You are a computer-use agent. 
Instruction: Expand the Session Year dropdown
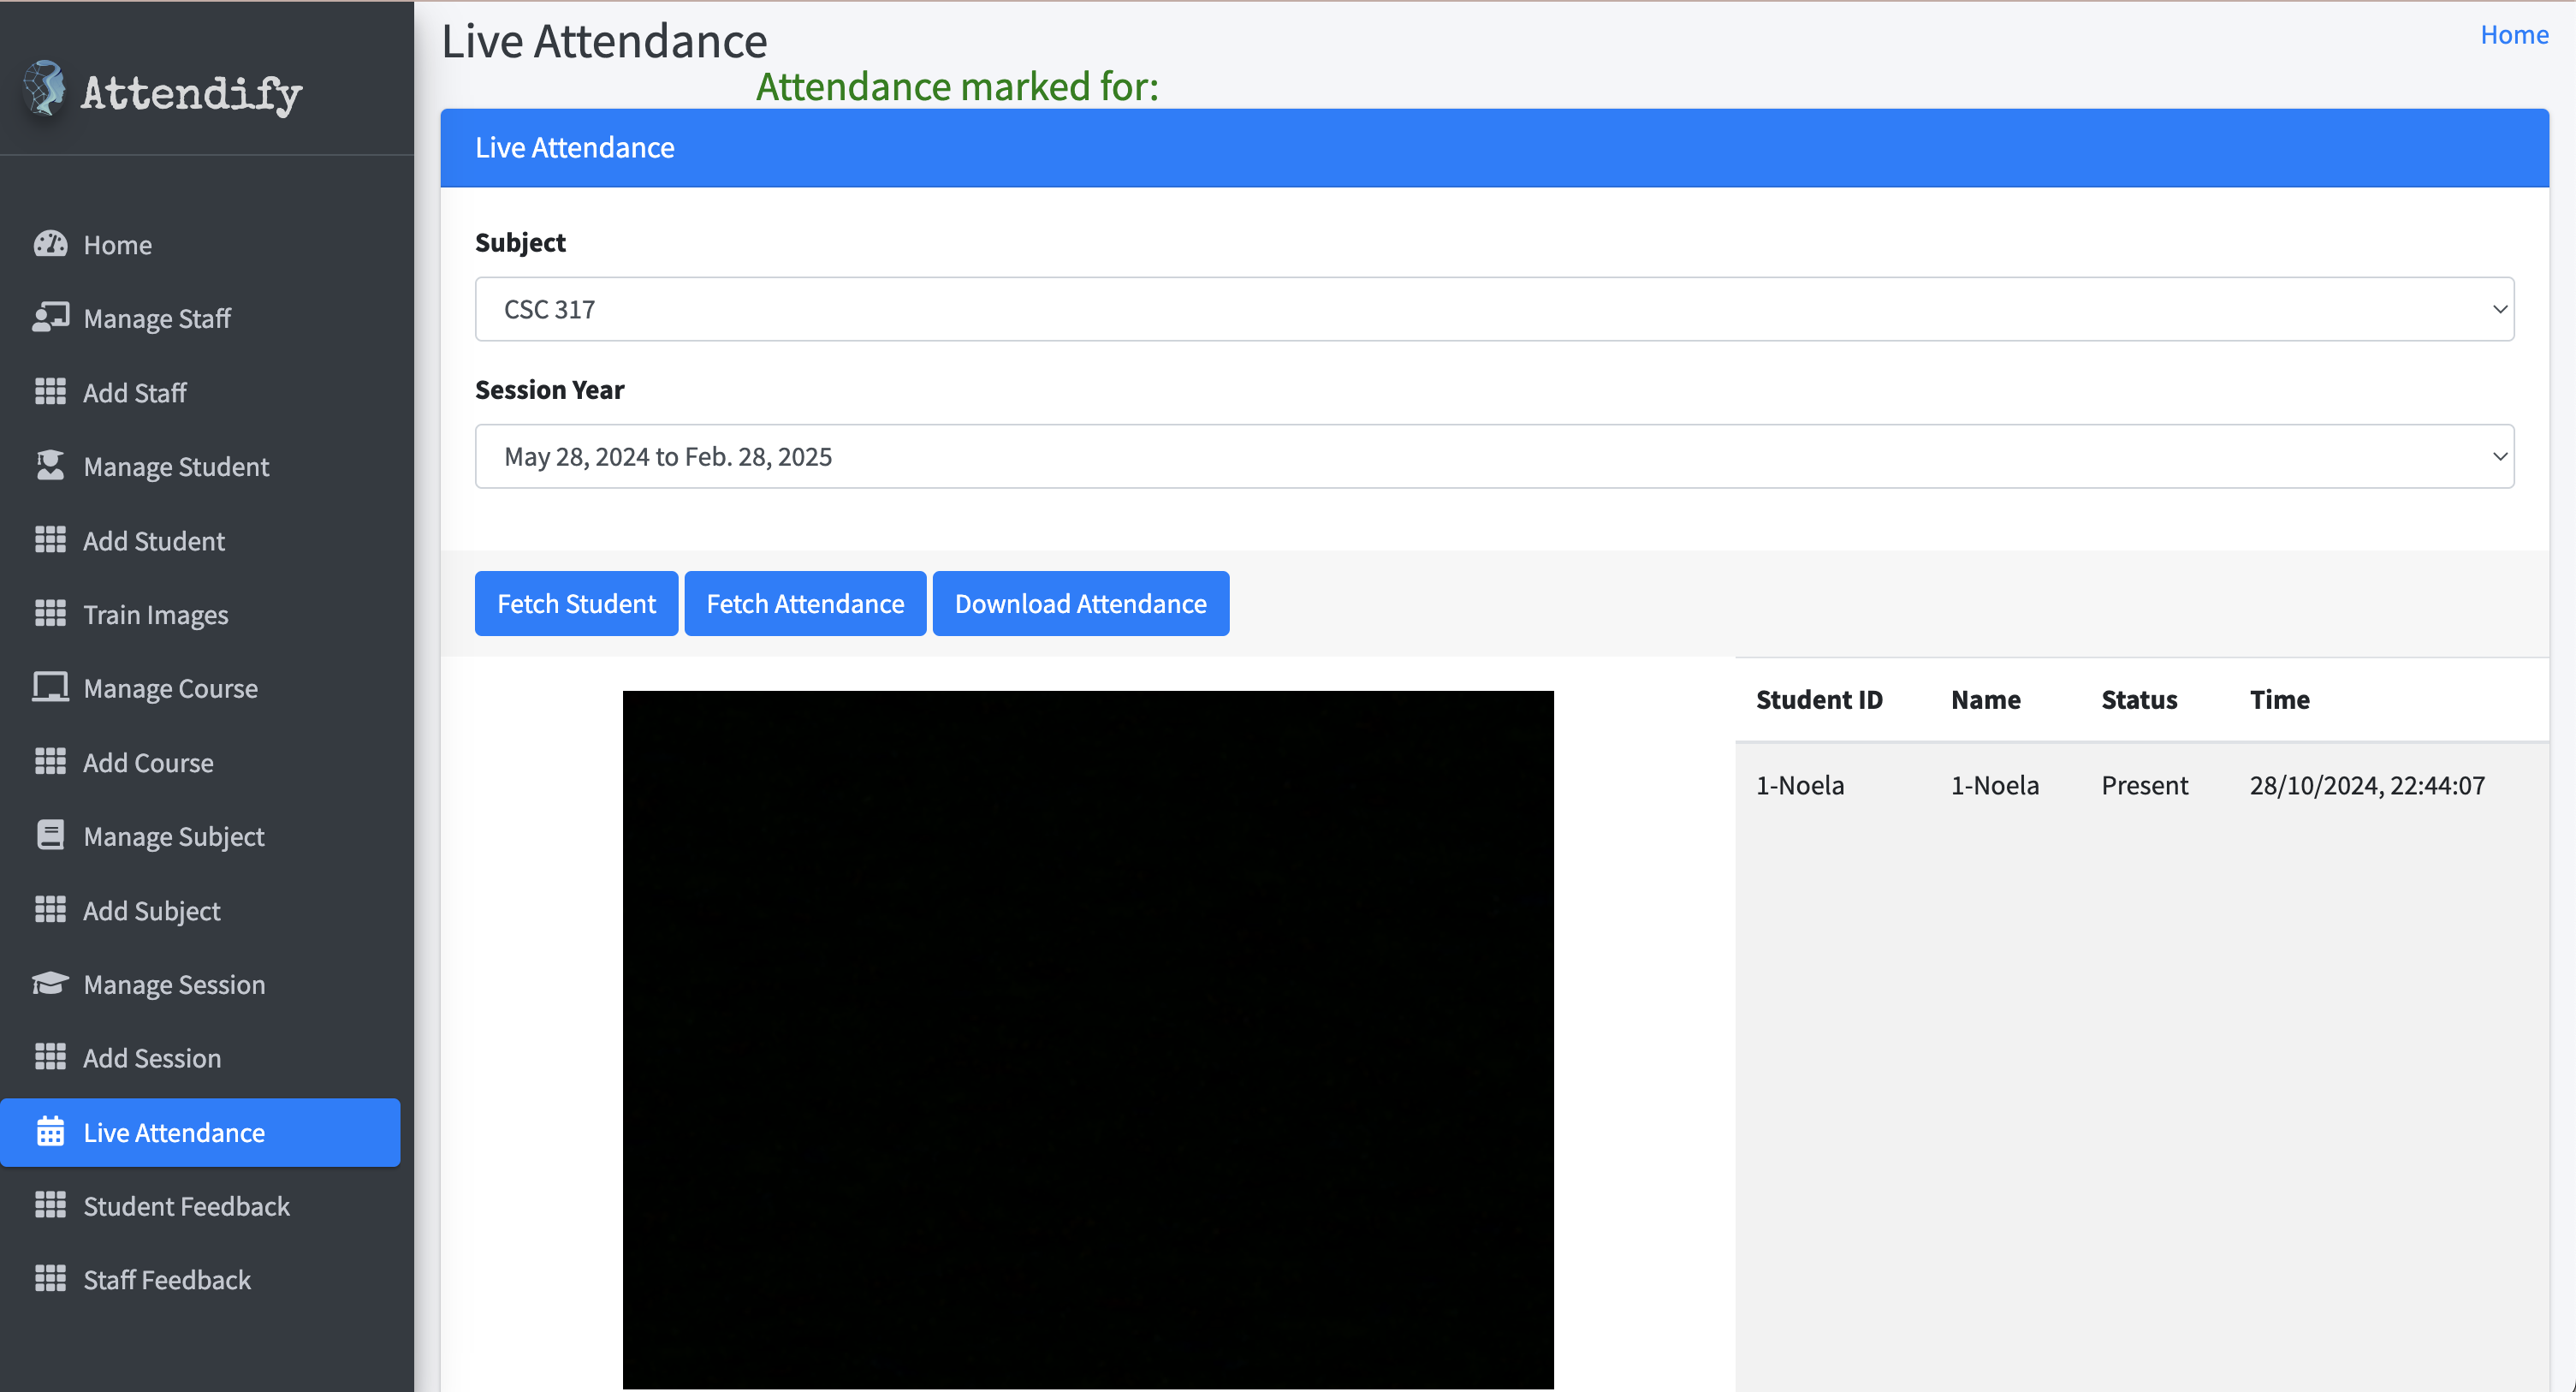coord(1494,457)
